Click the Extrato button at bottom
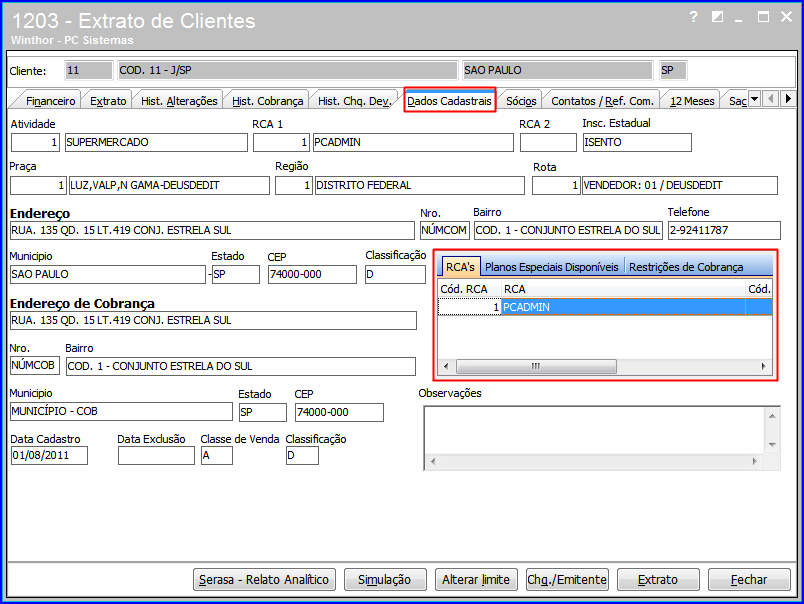Screen dimensions: 804x604 tap(658, 579)
